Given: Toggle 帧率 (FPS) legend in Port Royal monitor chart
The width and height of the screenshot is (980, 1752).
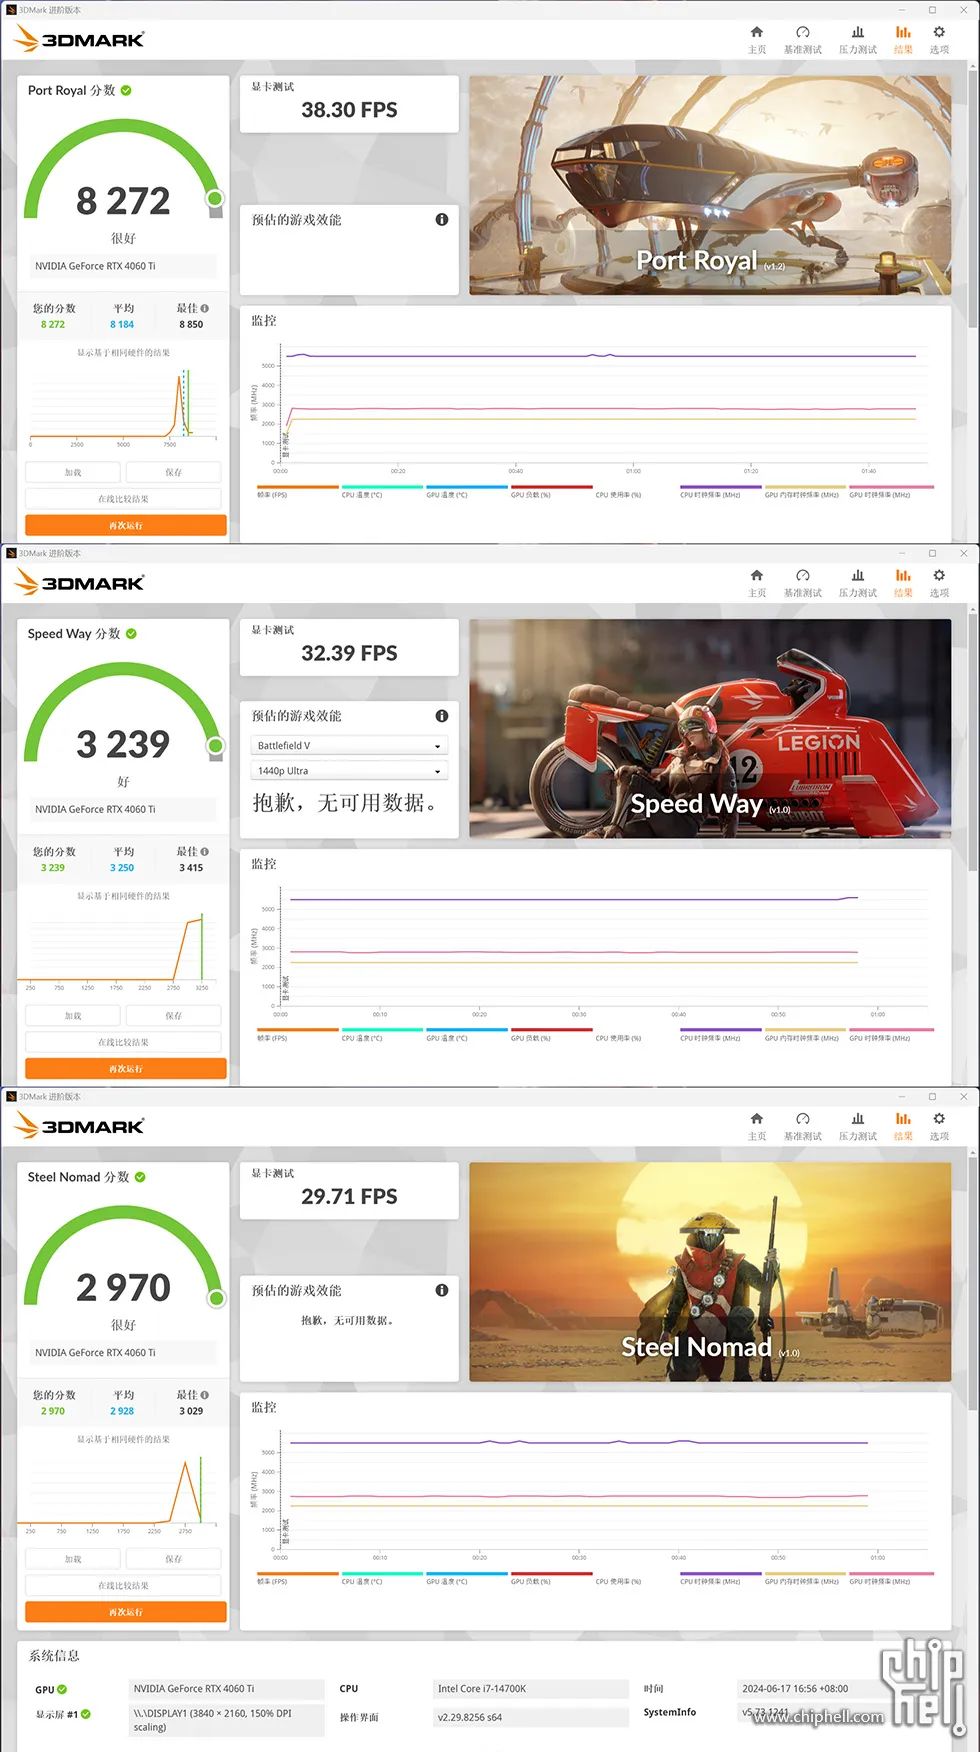Looking at the screenshot, I should pyautogui.click(x=298, y=491).
